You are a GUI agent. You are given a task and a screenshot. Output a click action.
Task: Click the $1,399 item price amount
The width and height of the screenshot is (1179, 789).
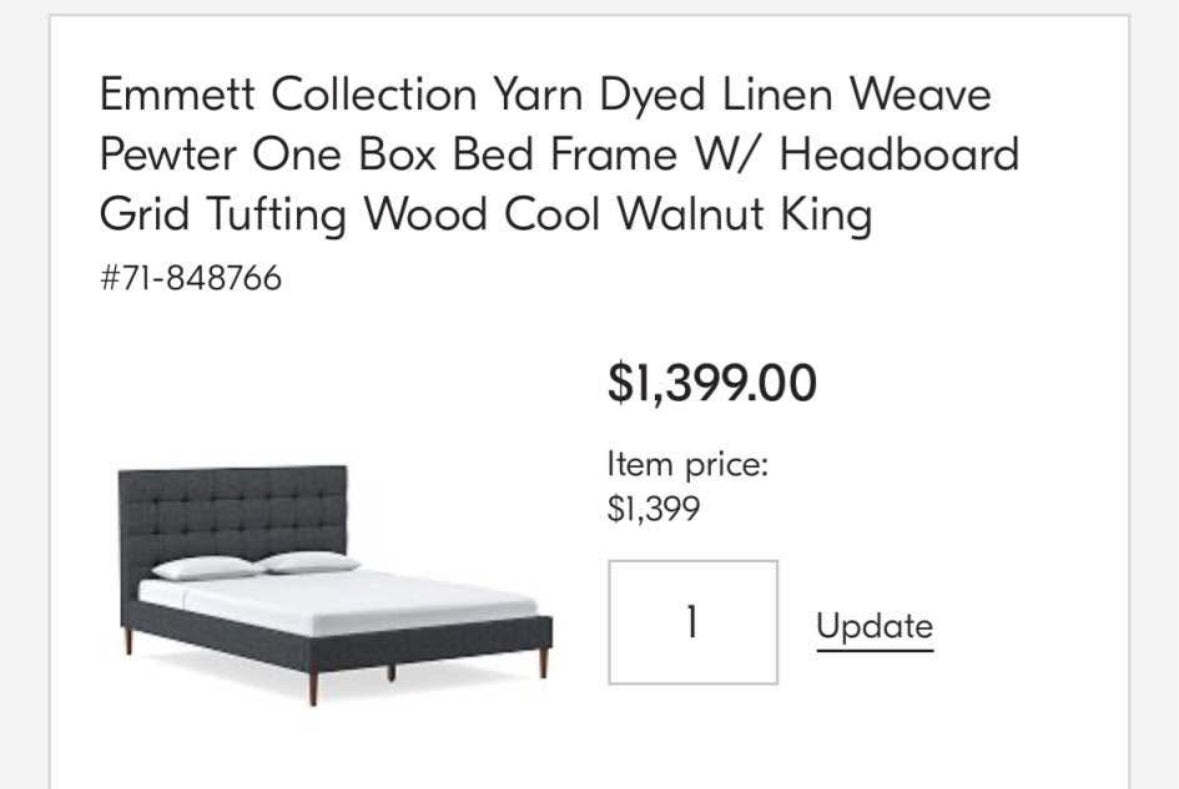(651, 508)
